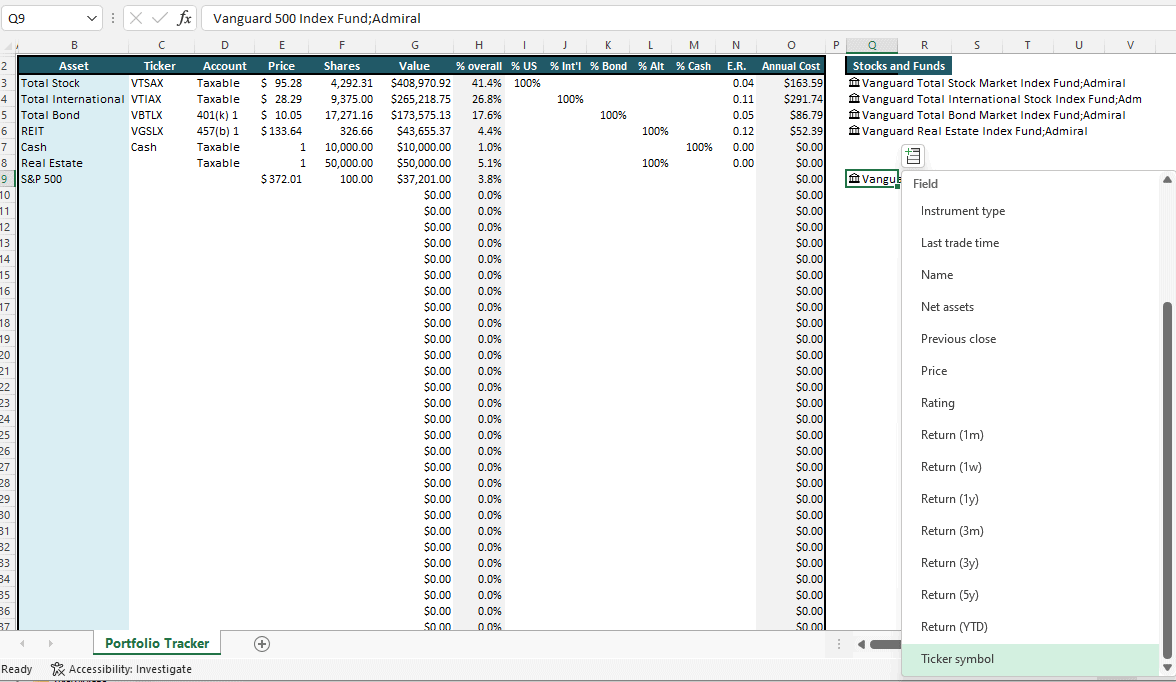Click the $291.74 annual cost cell
Screen dimensions: 1176x682
click(791, 99)
